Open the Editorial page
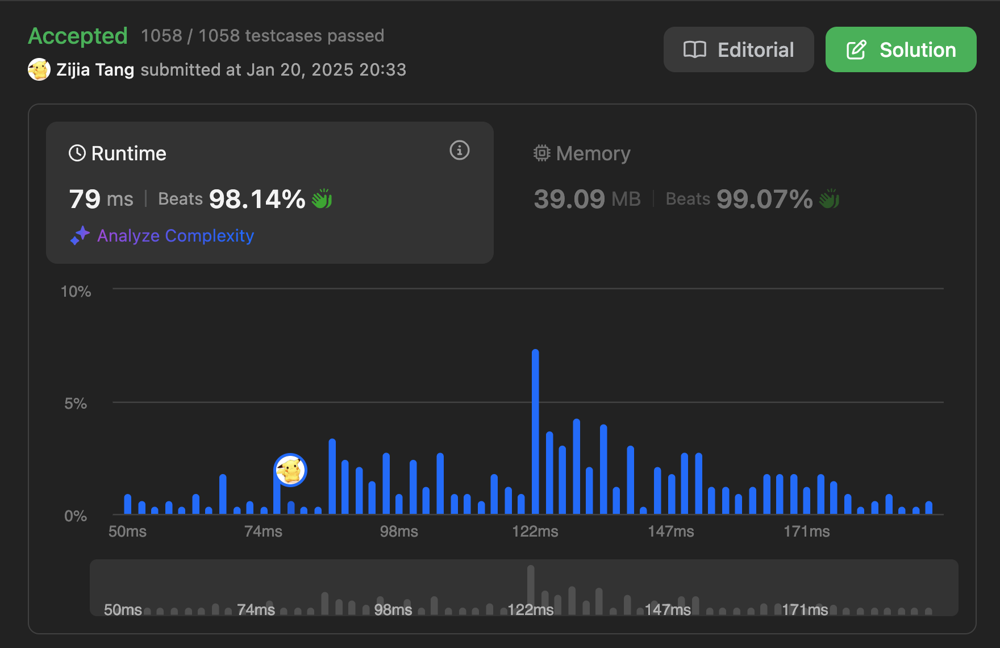 pyautogui.click(x=739, y=50)
